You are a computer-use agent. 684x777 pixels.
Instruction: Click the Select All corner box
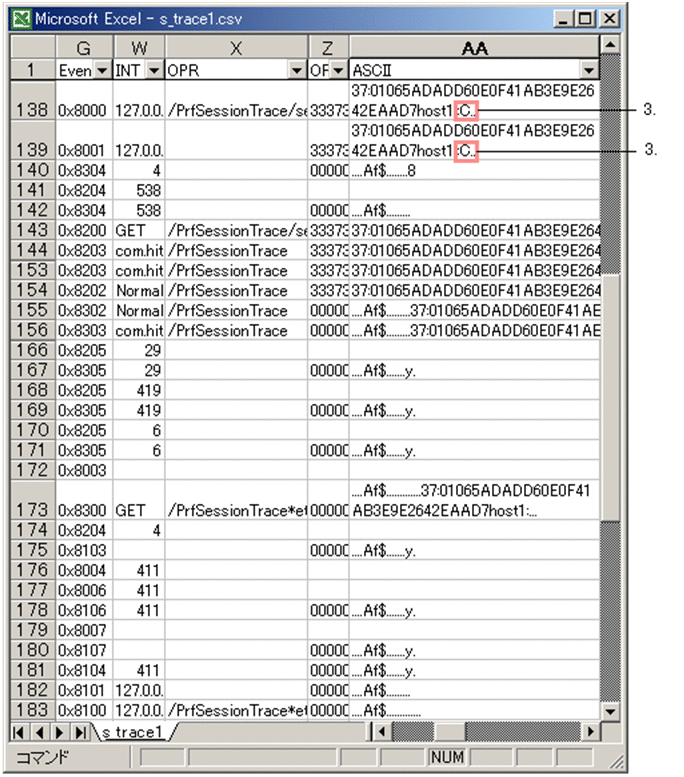[x=33, y=47]
